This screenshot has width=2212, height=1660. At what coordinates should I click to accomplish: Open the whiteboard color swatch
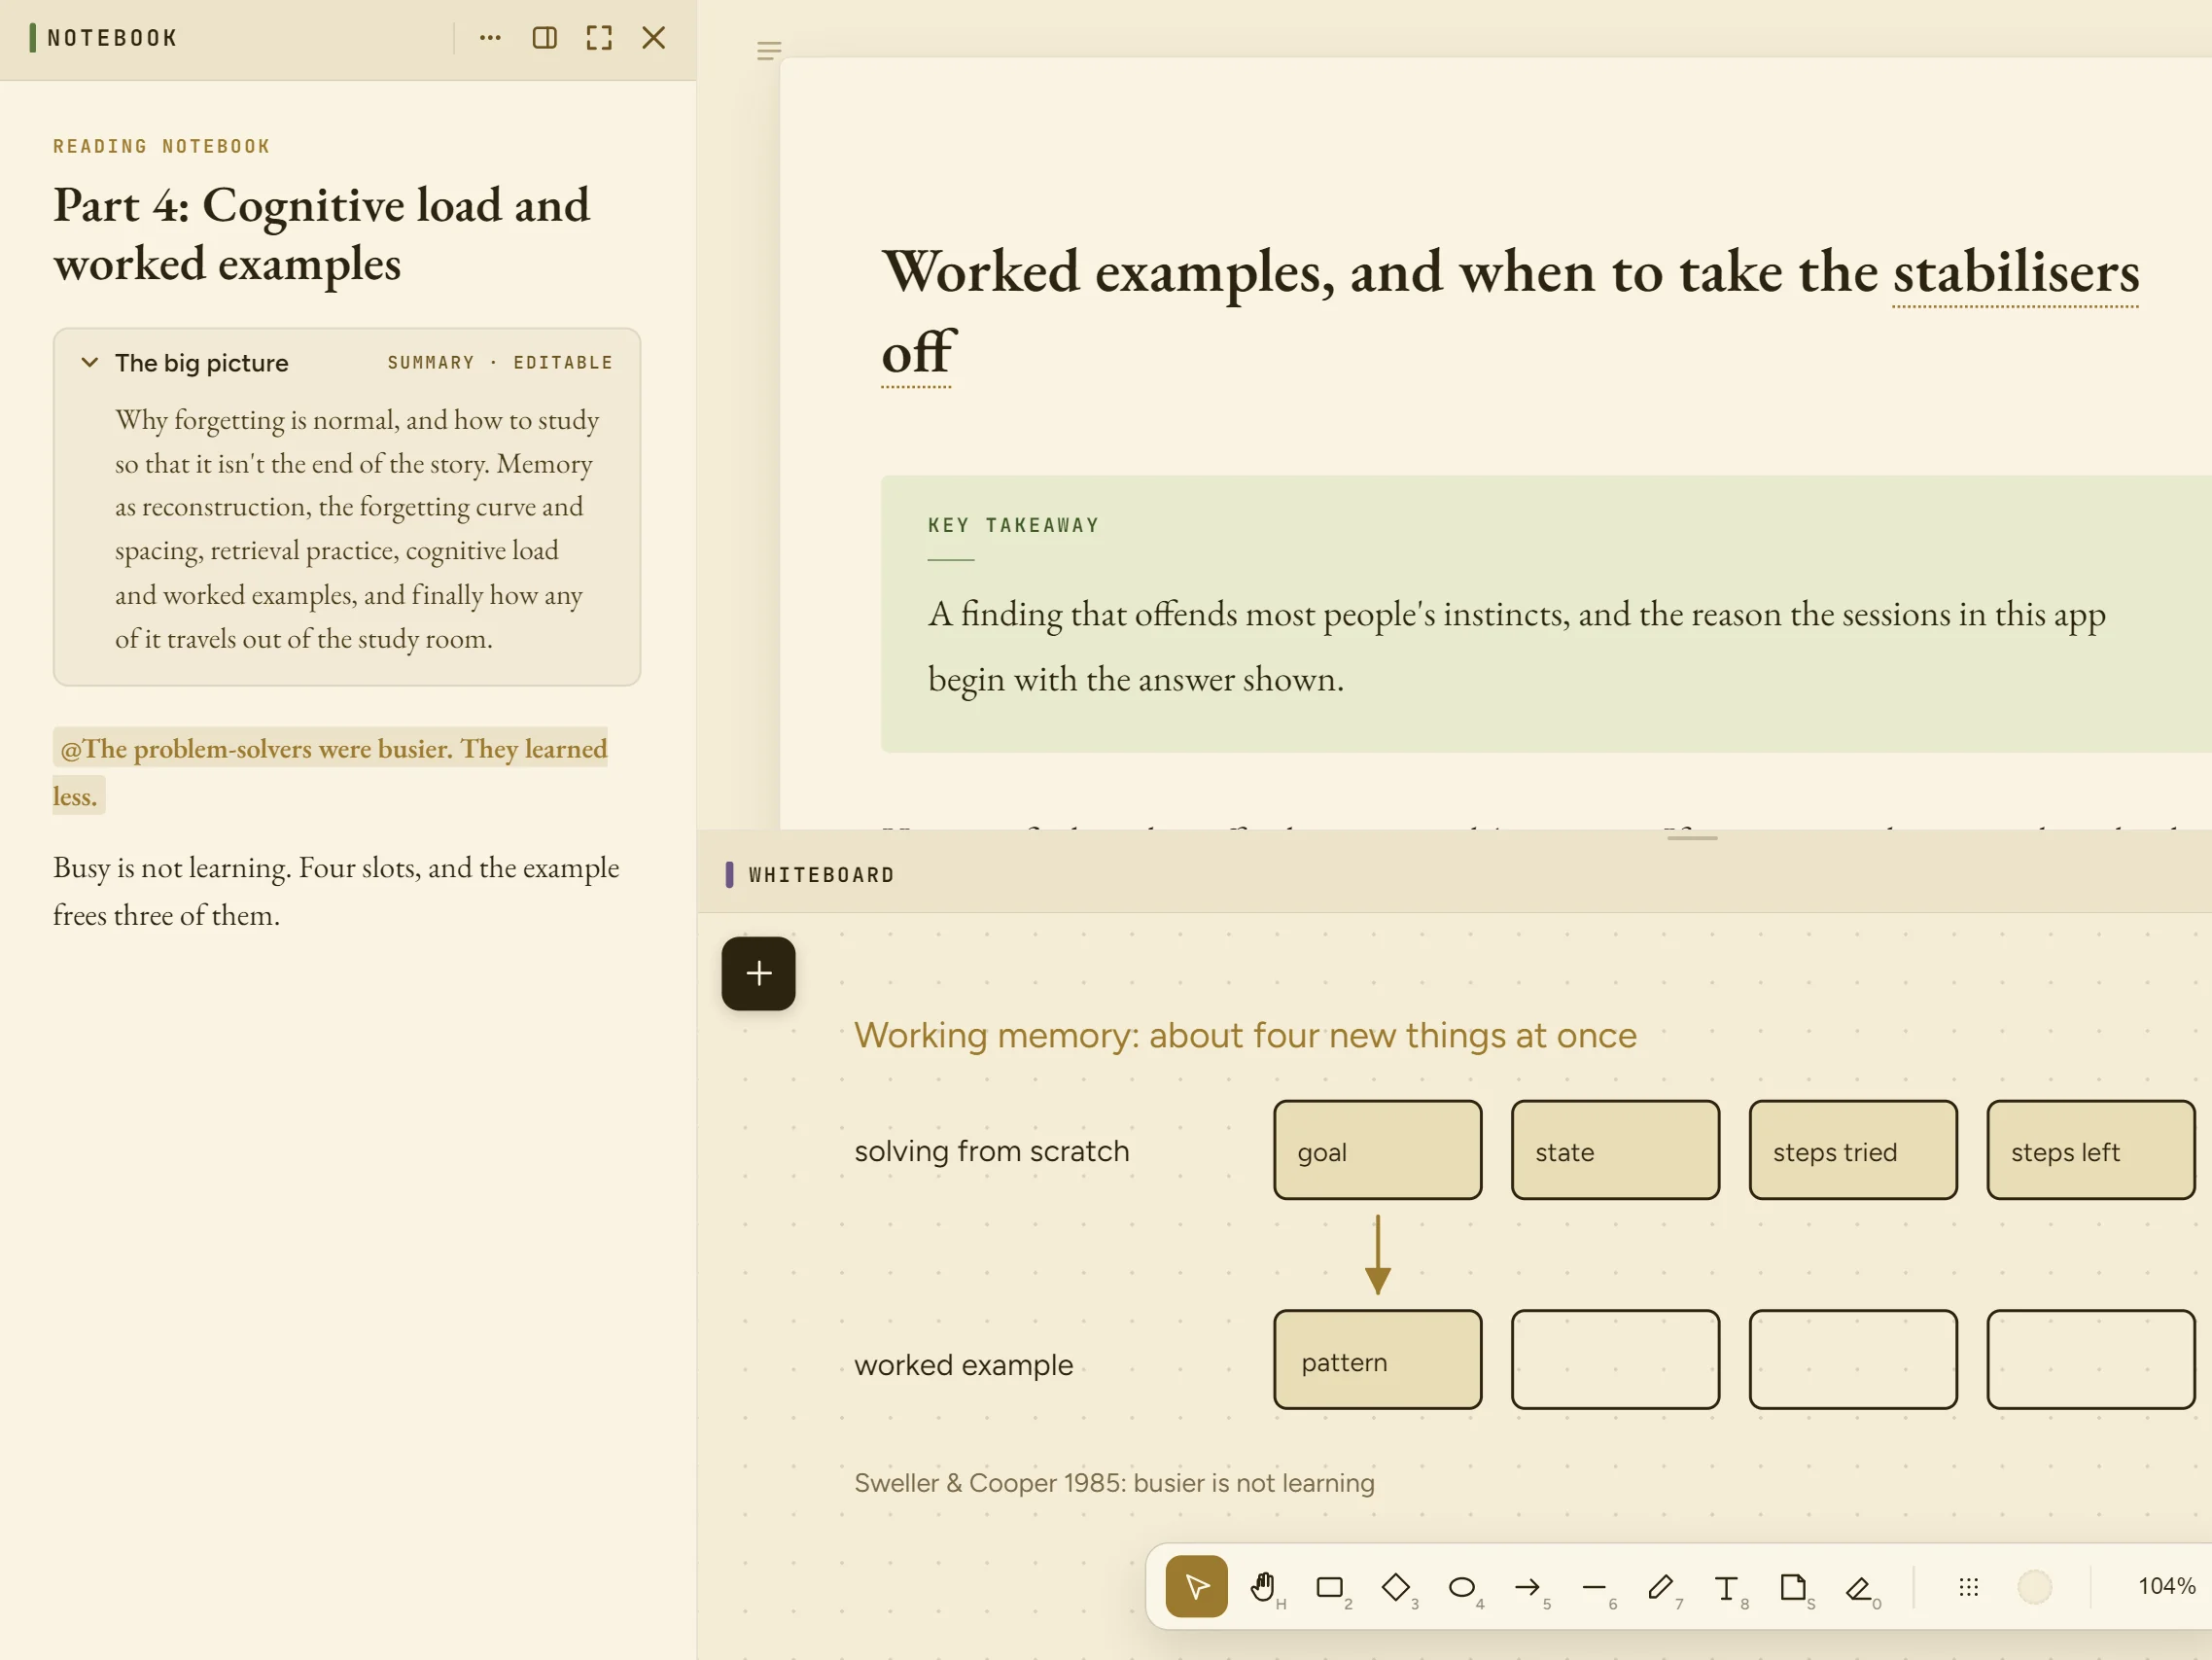coord(2035,1586)
